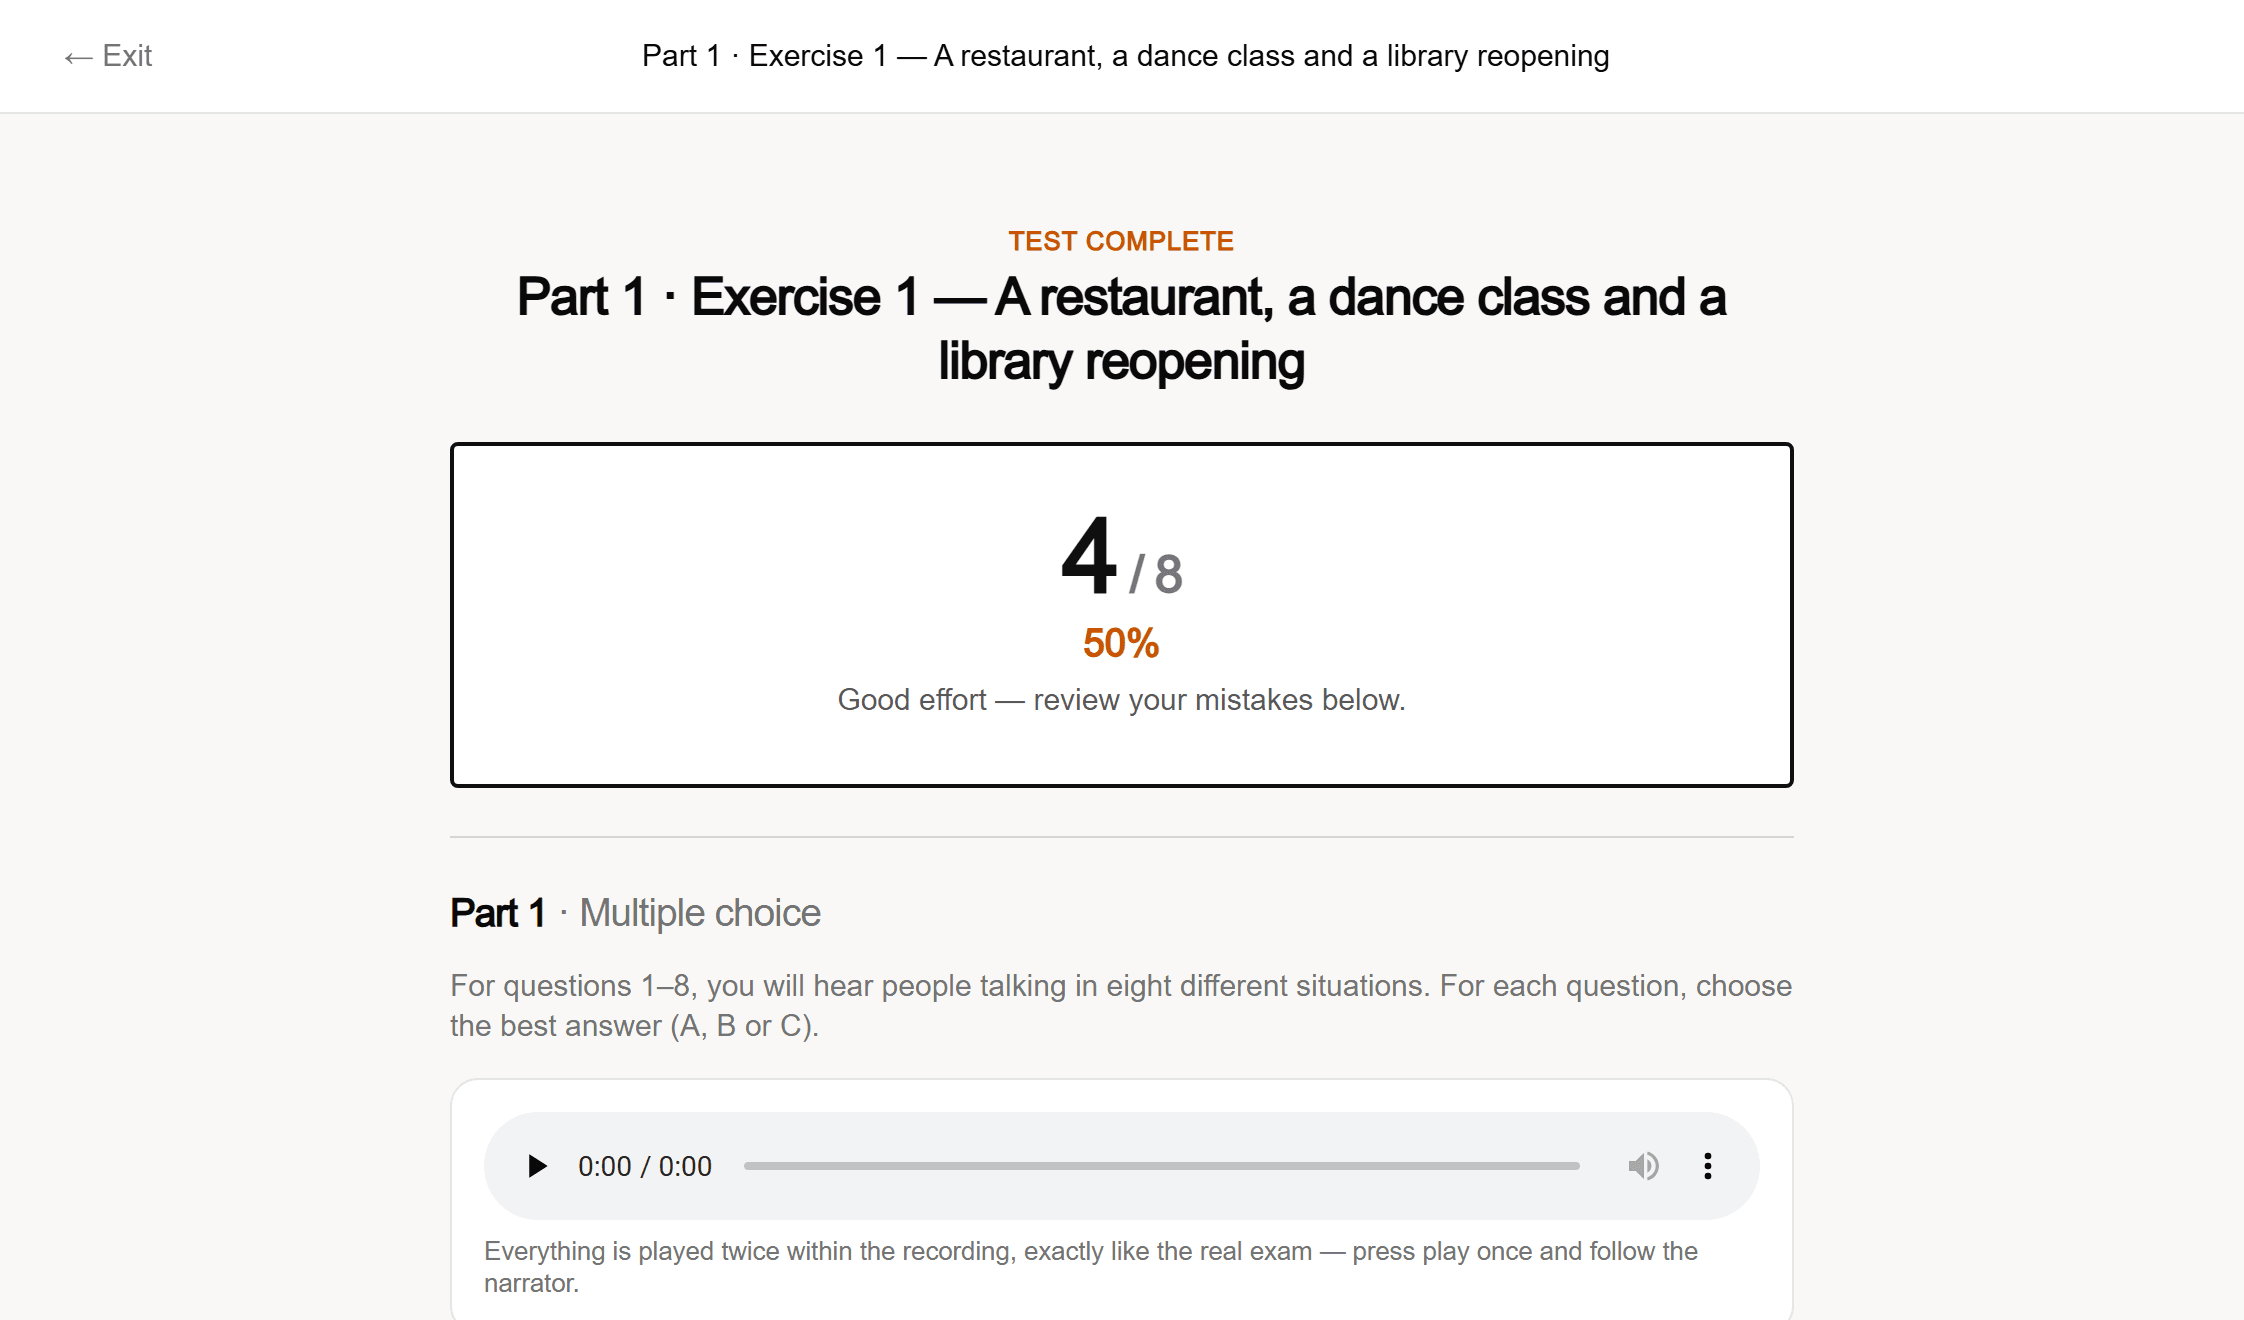
Task: Click the 'Good effort' feedback message
Action: 1121,700
